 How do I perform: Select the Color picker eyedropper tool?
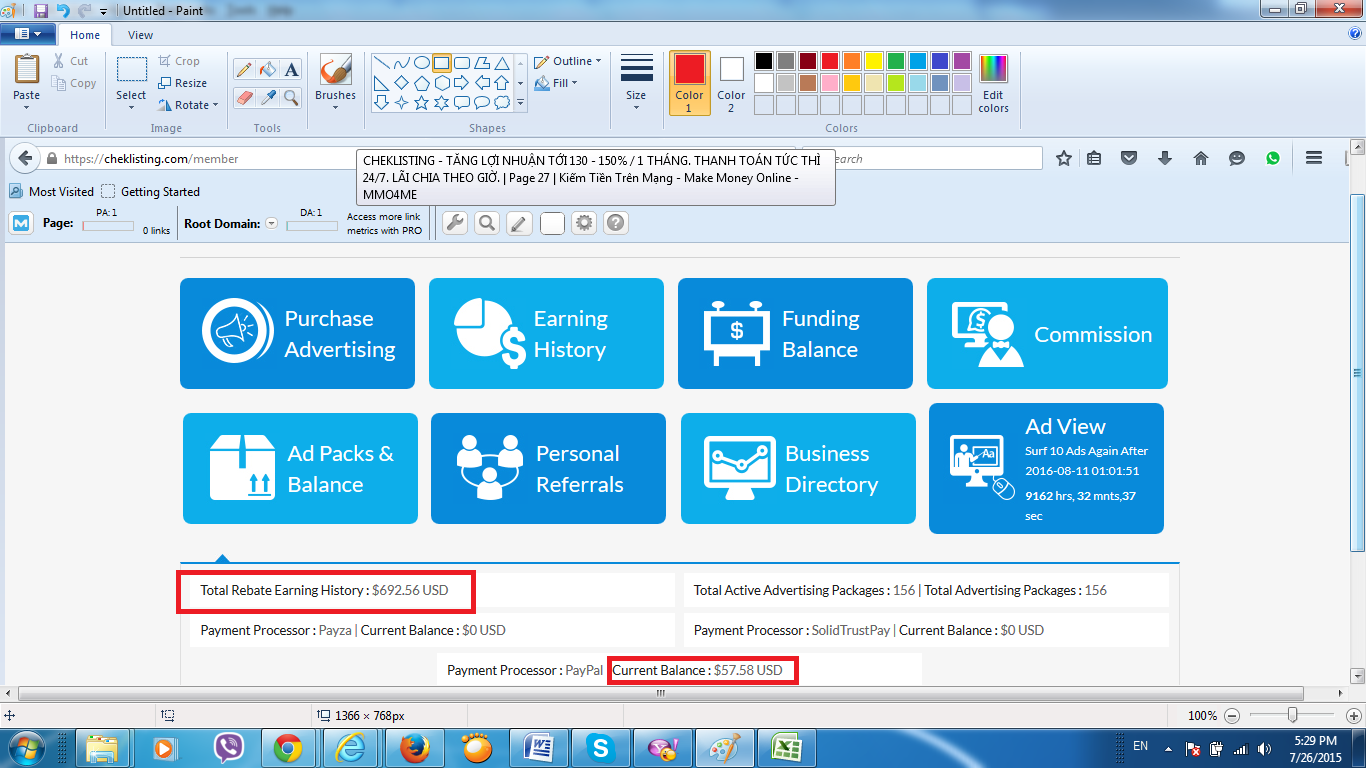[267, 97]
